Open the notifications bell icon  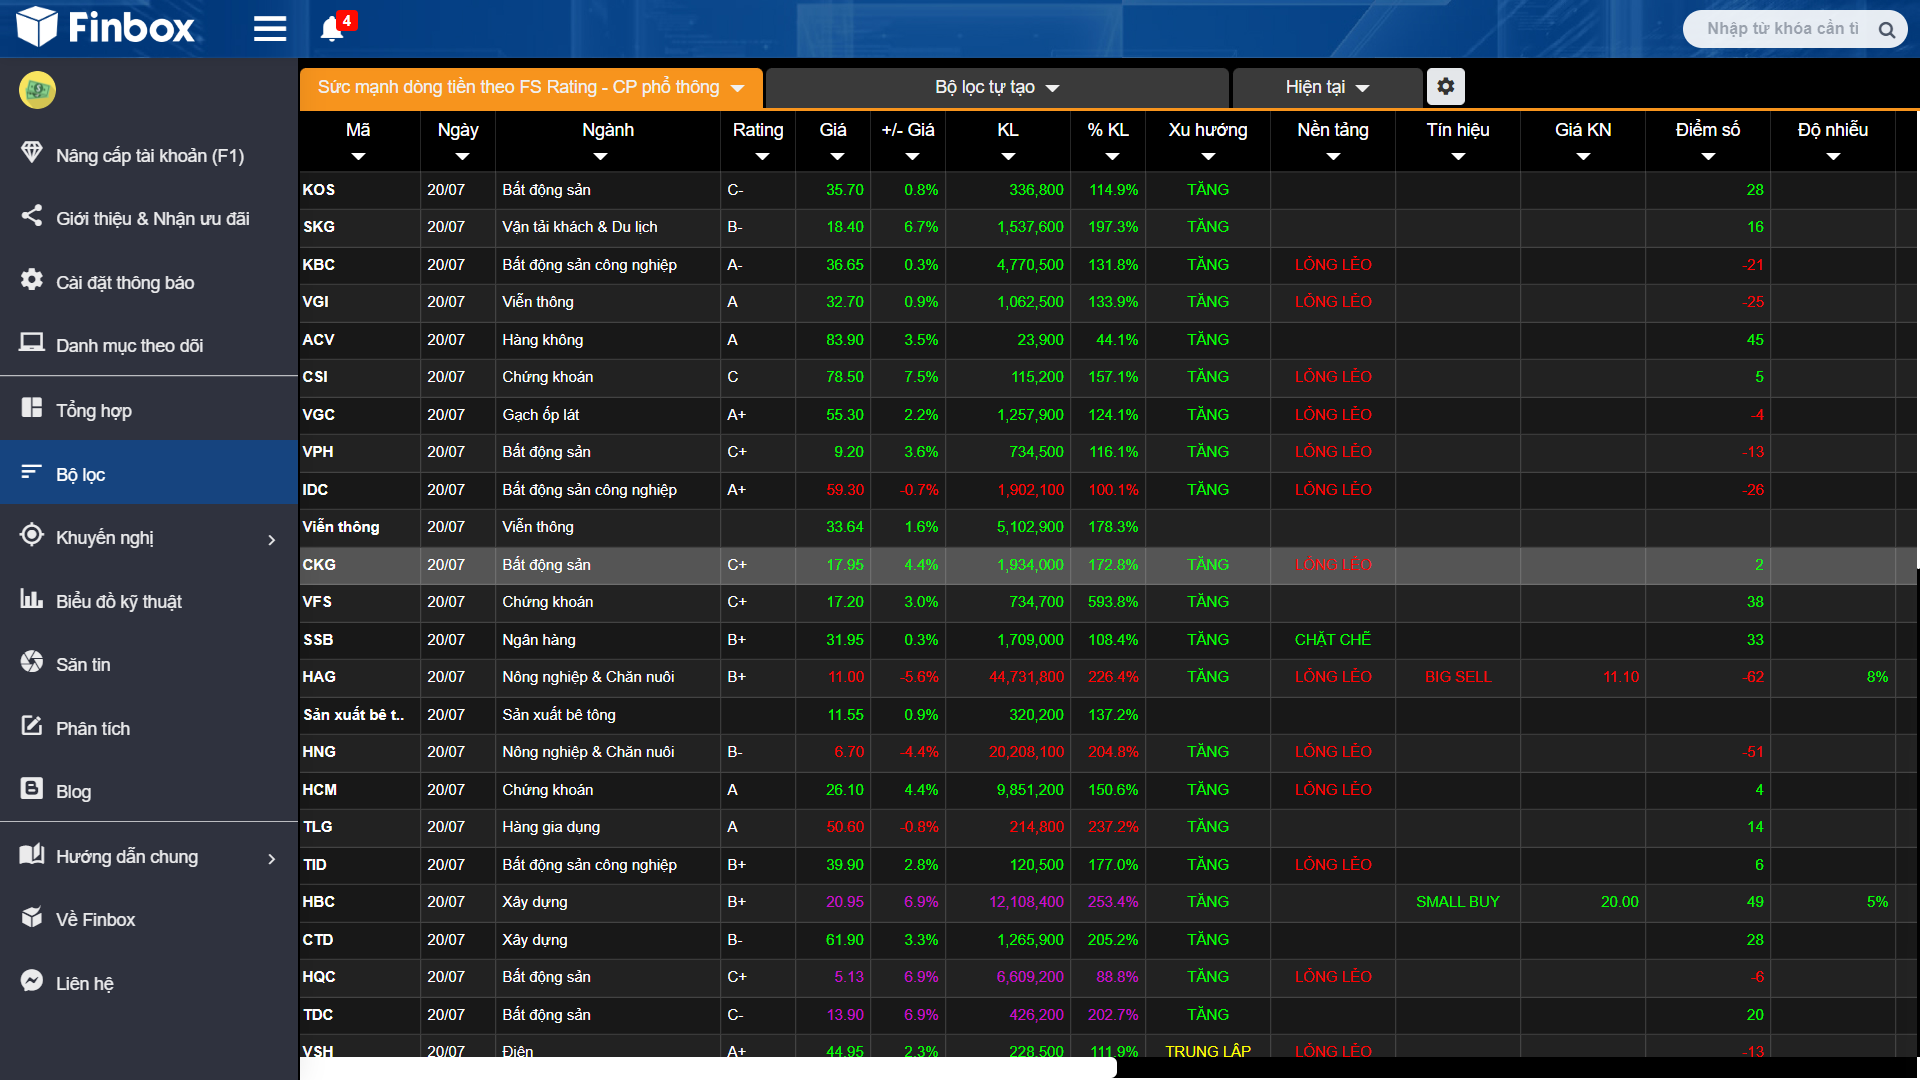click(x=332, y=29)
